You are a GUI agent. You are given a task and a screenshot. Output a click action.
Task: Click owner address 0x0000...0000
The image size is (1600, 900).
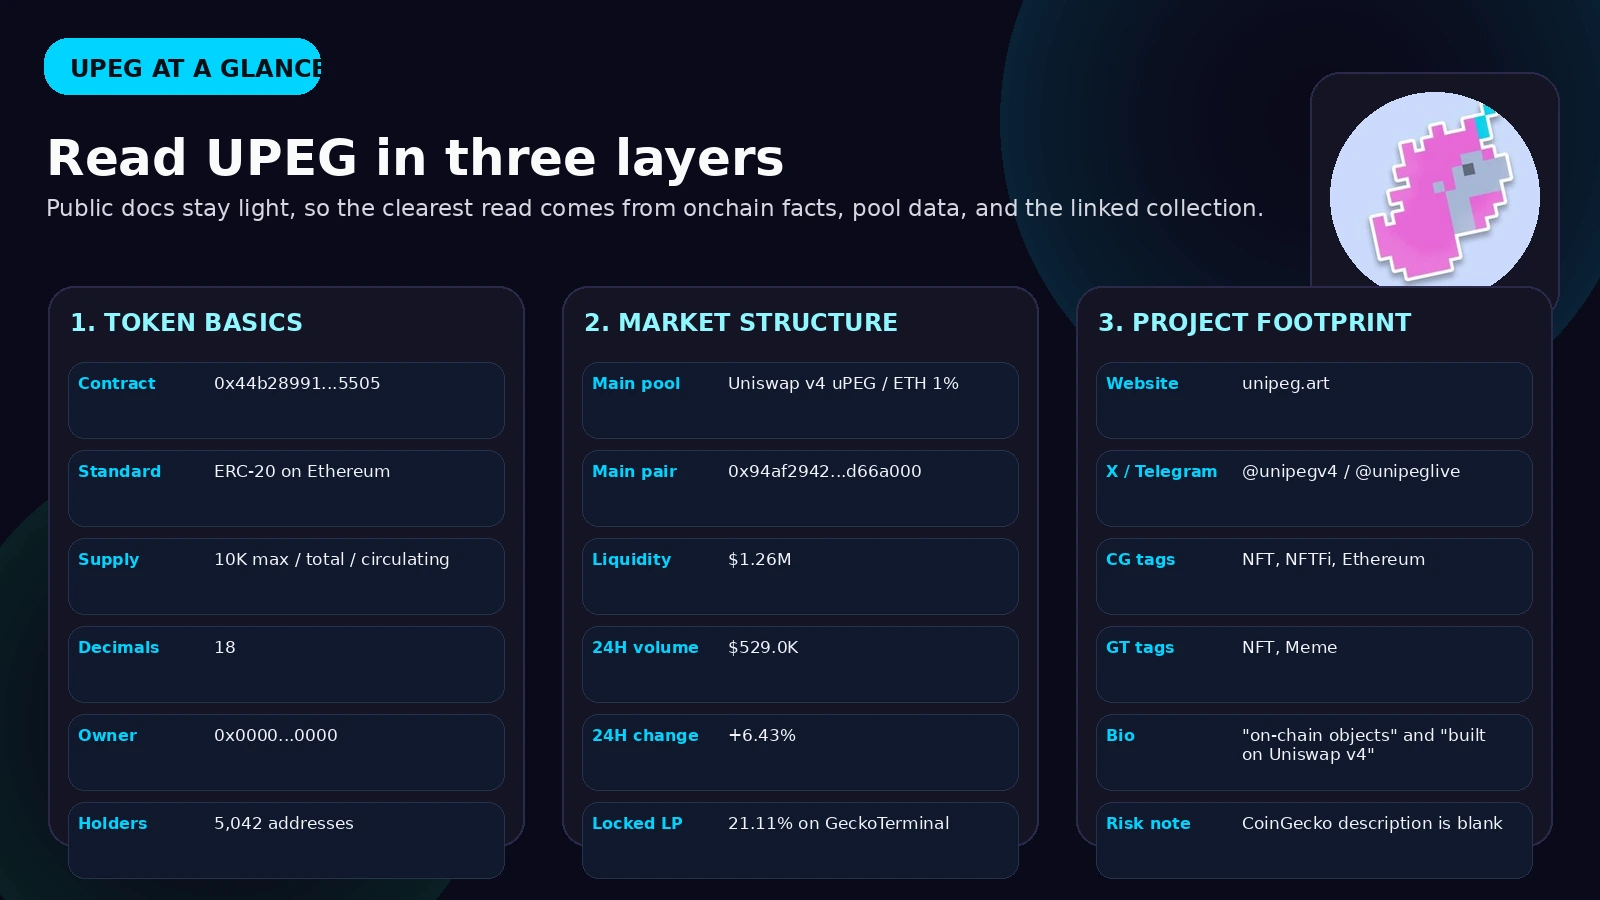276,735
